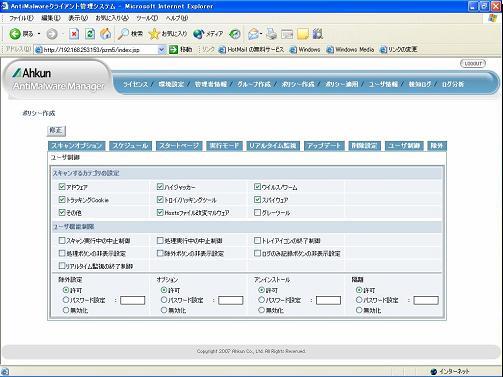
Task: Open the ヘルプ (Help) menu
Action: pyautogui.click(x=177, y=18)
